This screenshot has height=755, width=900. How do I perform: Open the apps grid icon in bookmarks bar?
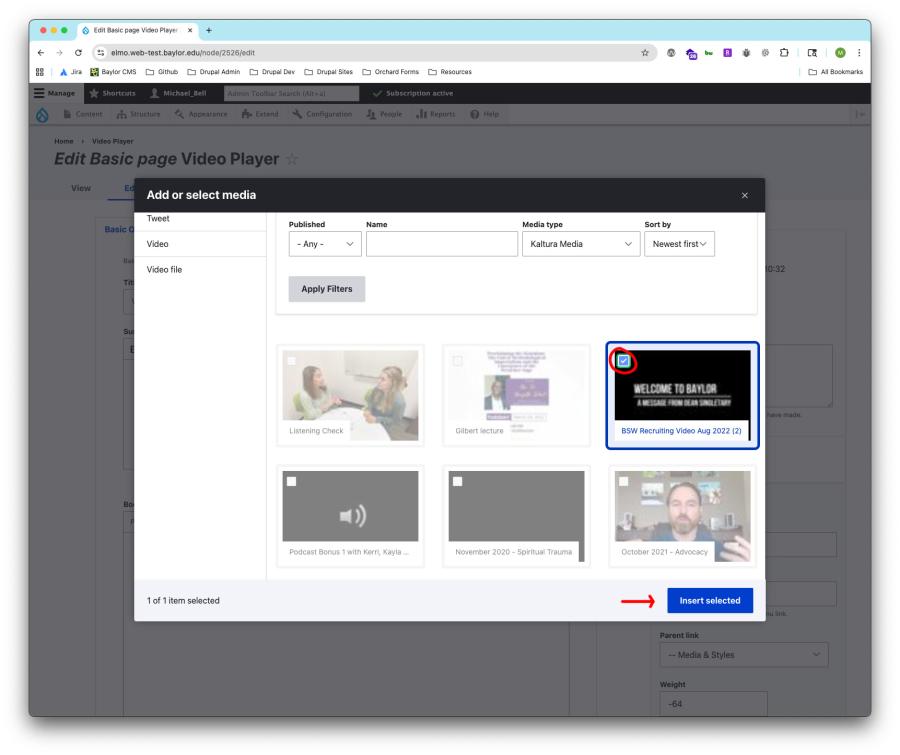click(x=40, y=72)
